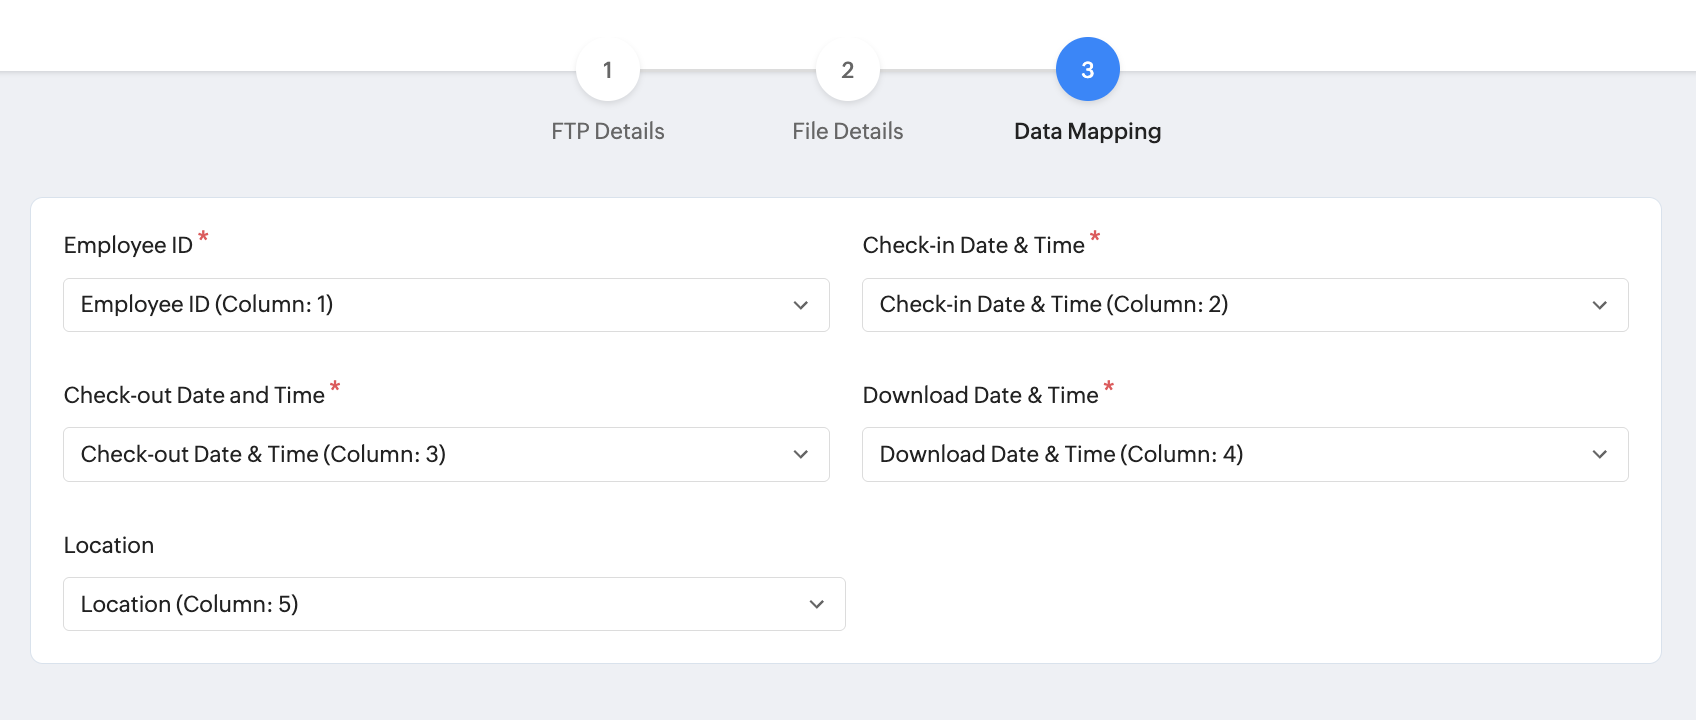Click the Check-out Date and Time field label
This screenshot has width=1696, height=720.
point(194,395)
